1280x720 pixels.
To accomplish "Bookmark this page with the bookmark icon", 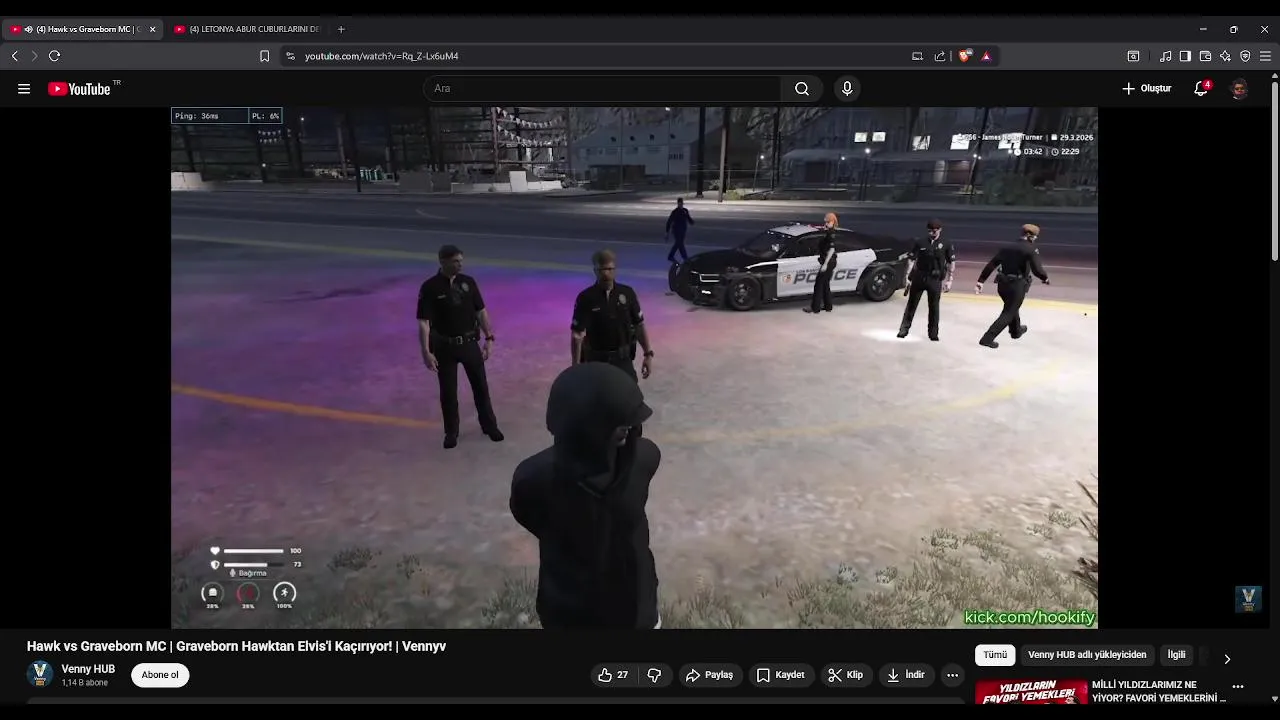I will click(264, 56).
